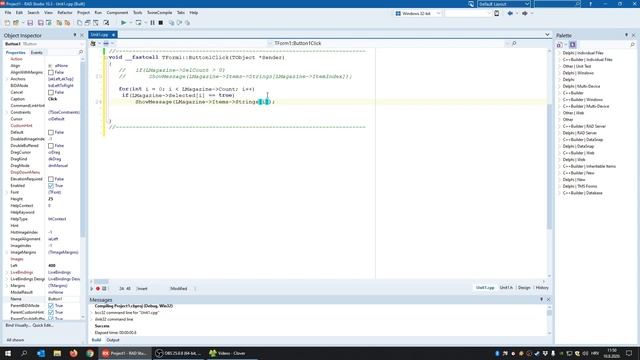Click the red macro record icon

click(98, 289)
